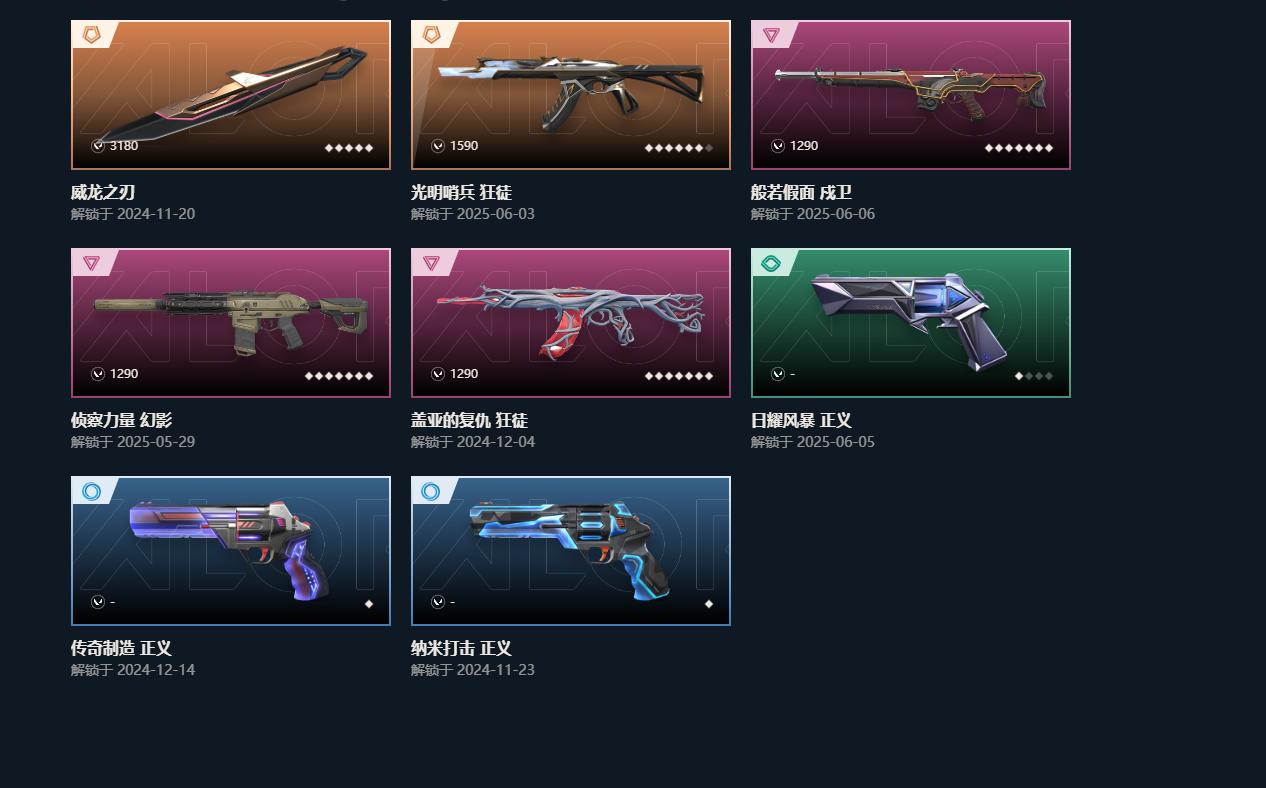Image resolution: width=1266 pixels, height=788 pixels.
Task: Click the 纳米打击 正义 skin title
Action: [x=461, y=648]
